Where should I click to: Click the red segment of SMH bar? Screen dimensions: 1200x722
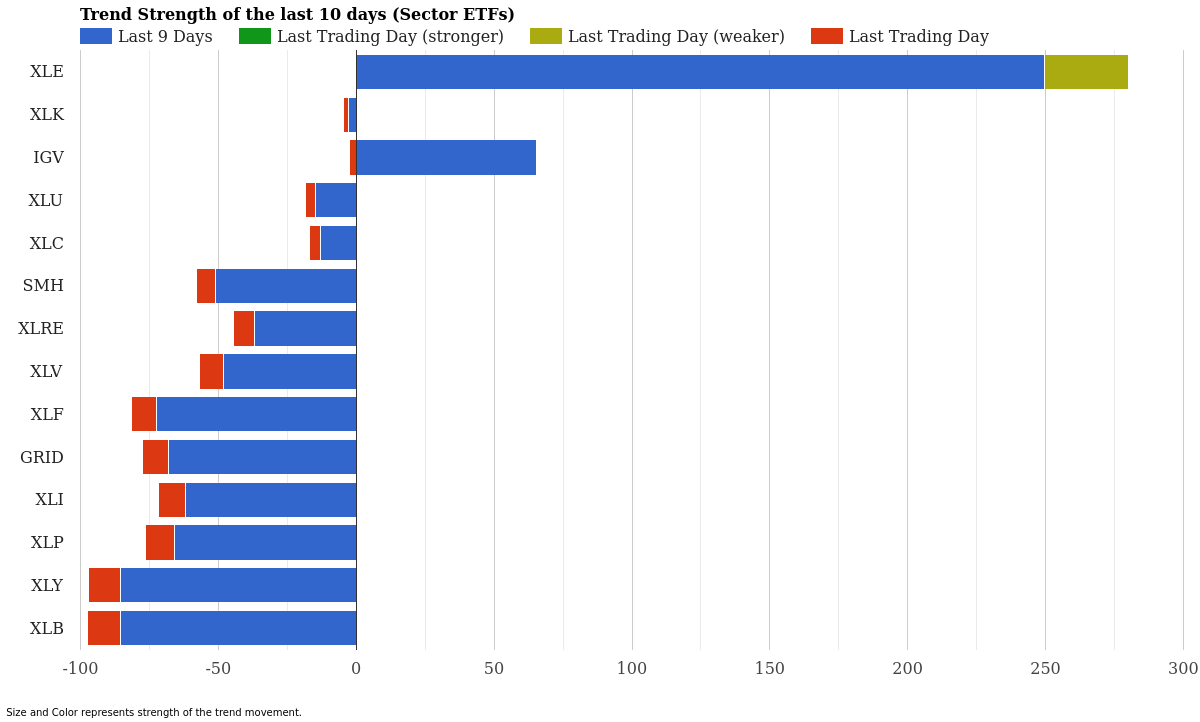point(206,286)
